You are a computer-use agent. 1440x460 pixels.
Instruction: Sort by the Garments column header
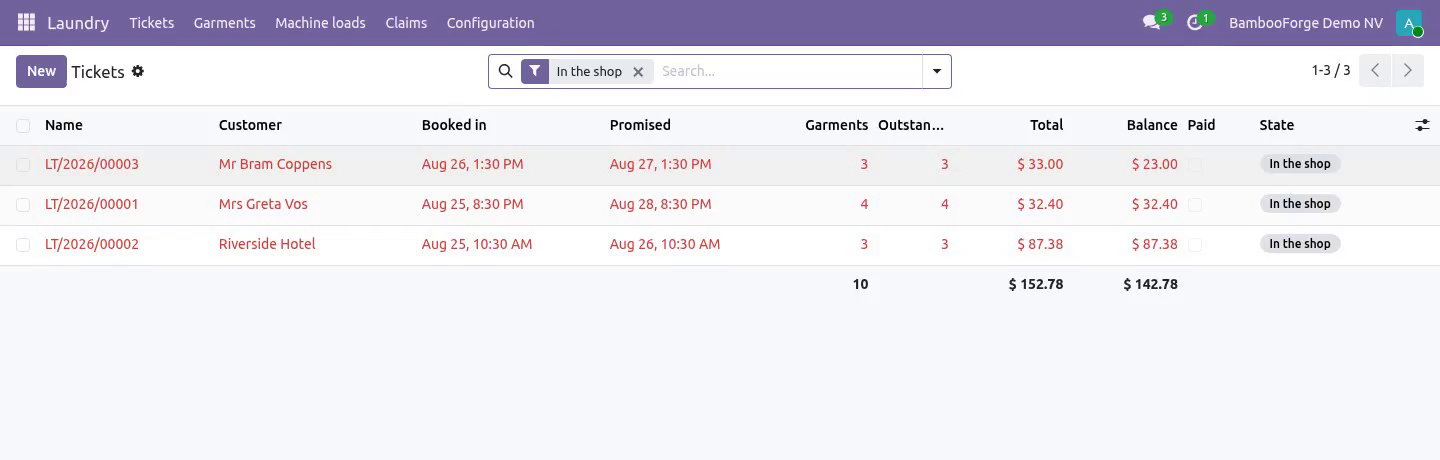tap(837, 125)
